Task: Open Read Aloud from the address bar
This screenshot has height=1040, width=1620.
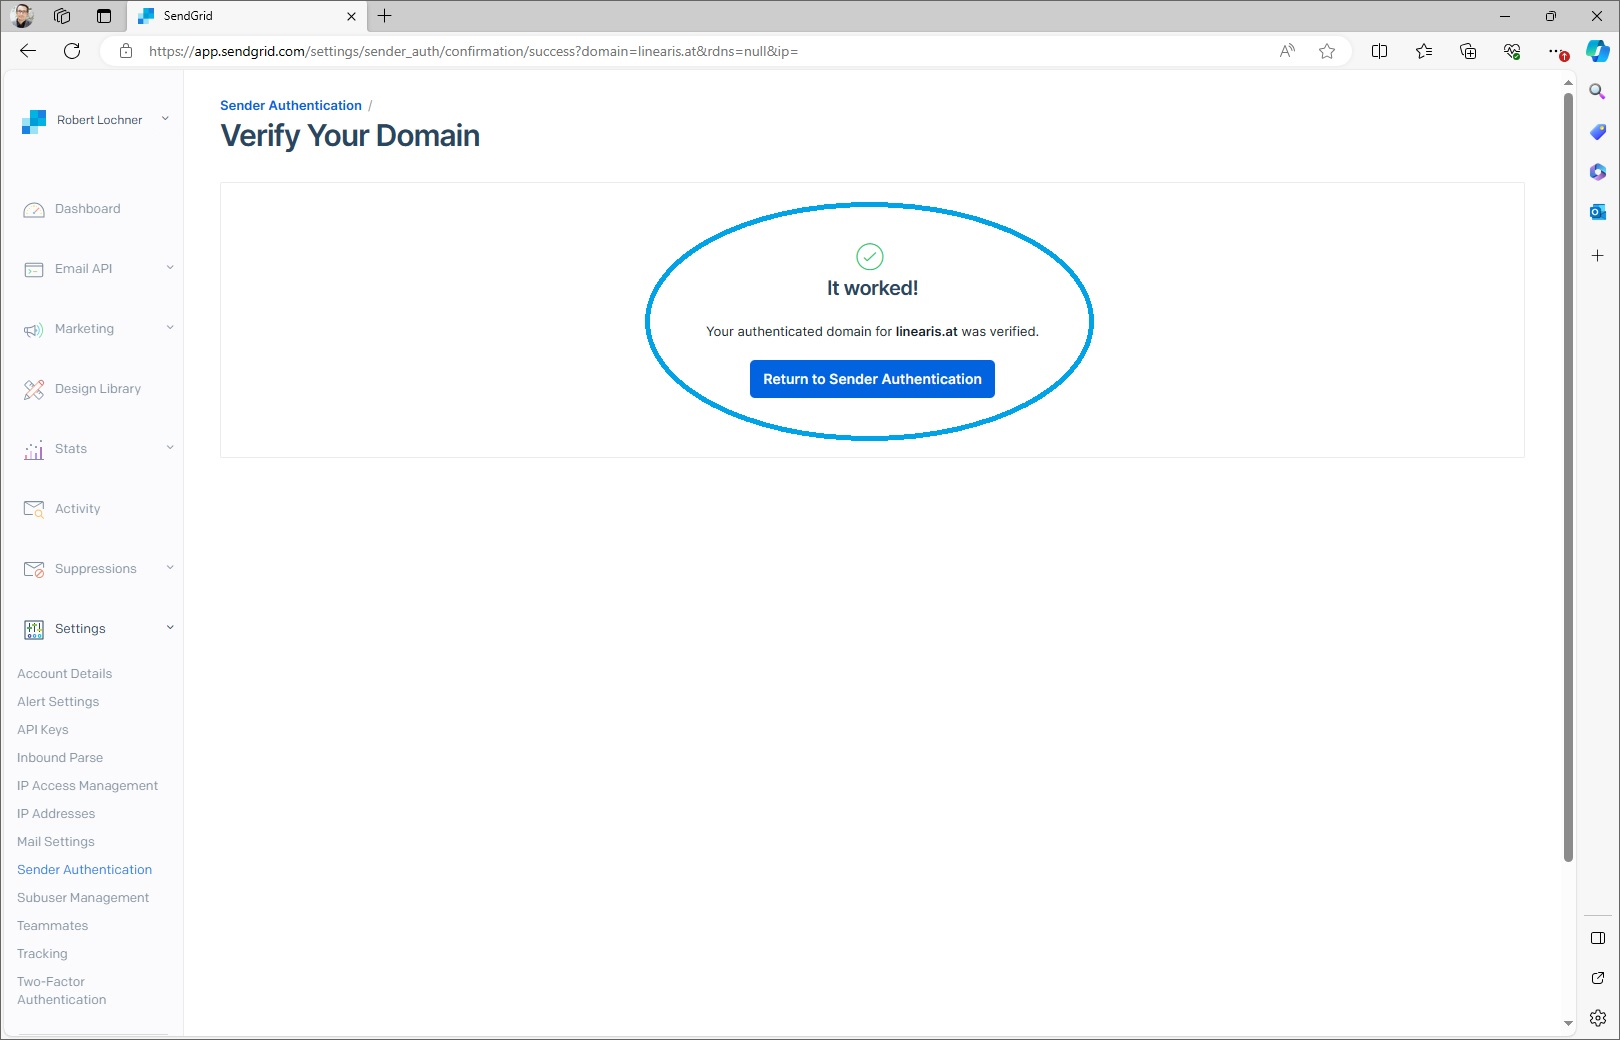Action: [1287, 51]
